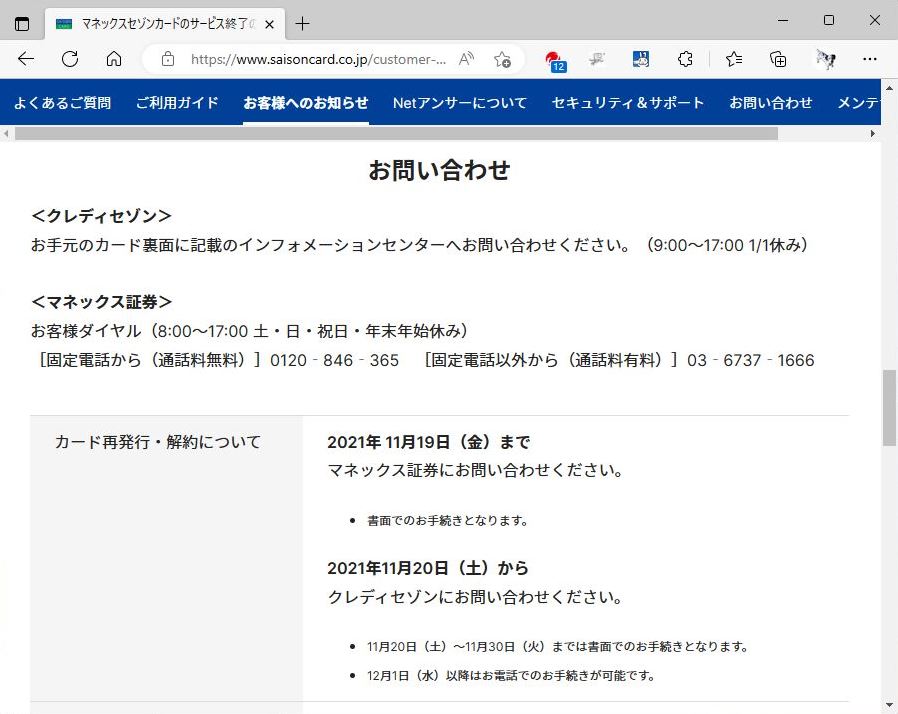Open the Netアンサーについて menu item
Image resolution: width=898 pixels, height=714 pixels.
(460, 103)
